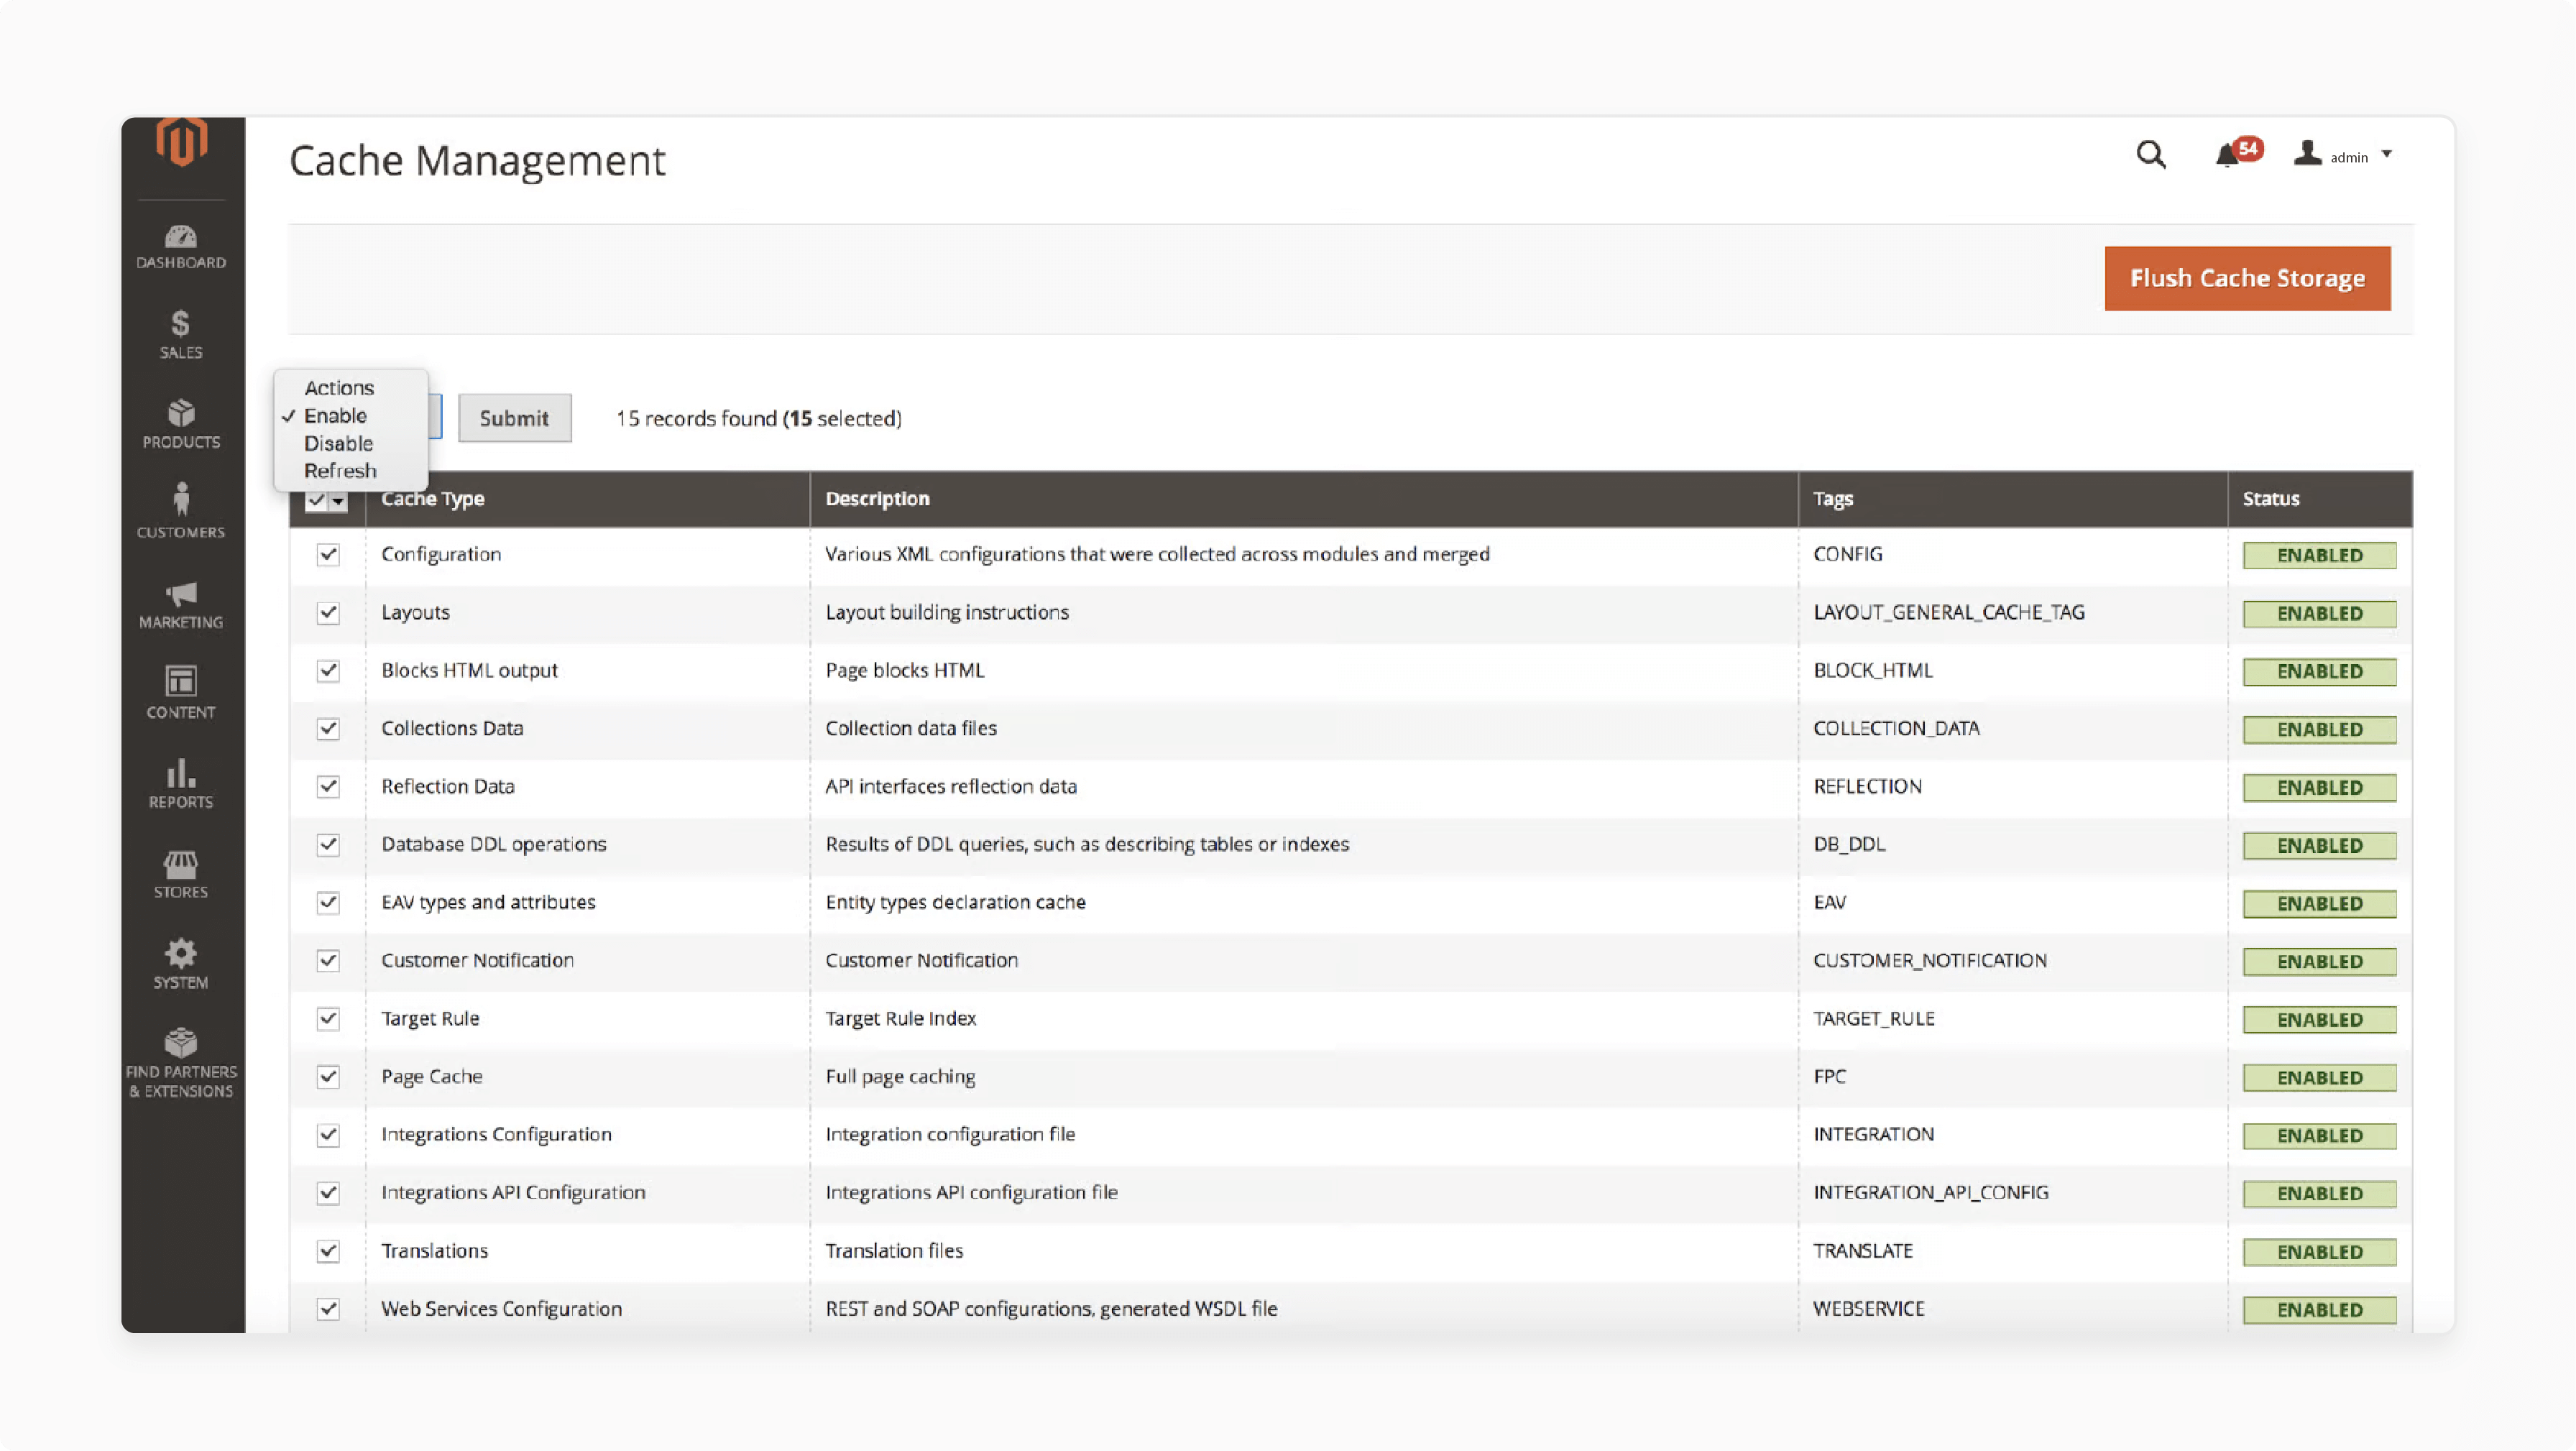Uncheck the Blocks HTML output checkbox
2576x1451 pixels.
click(328, 671)
